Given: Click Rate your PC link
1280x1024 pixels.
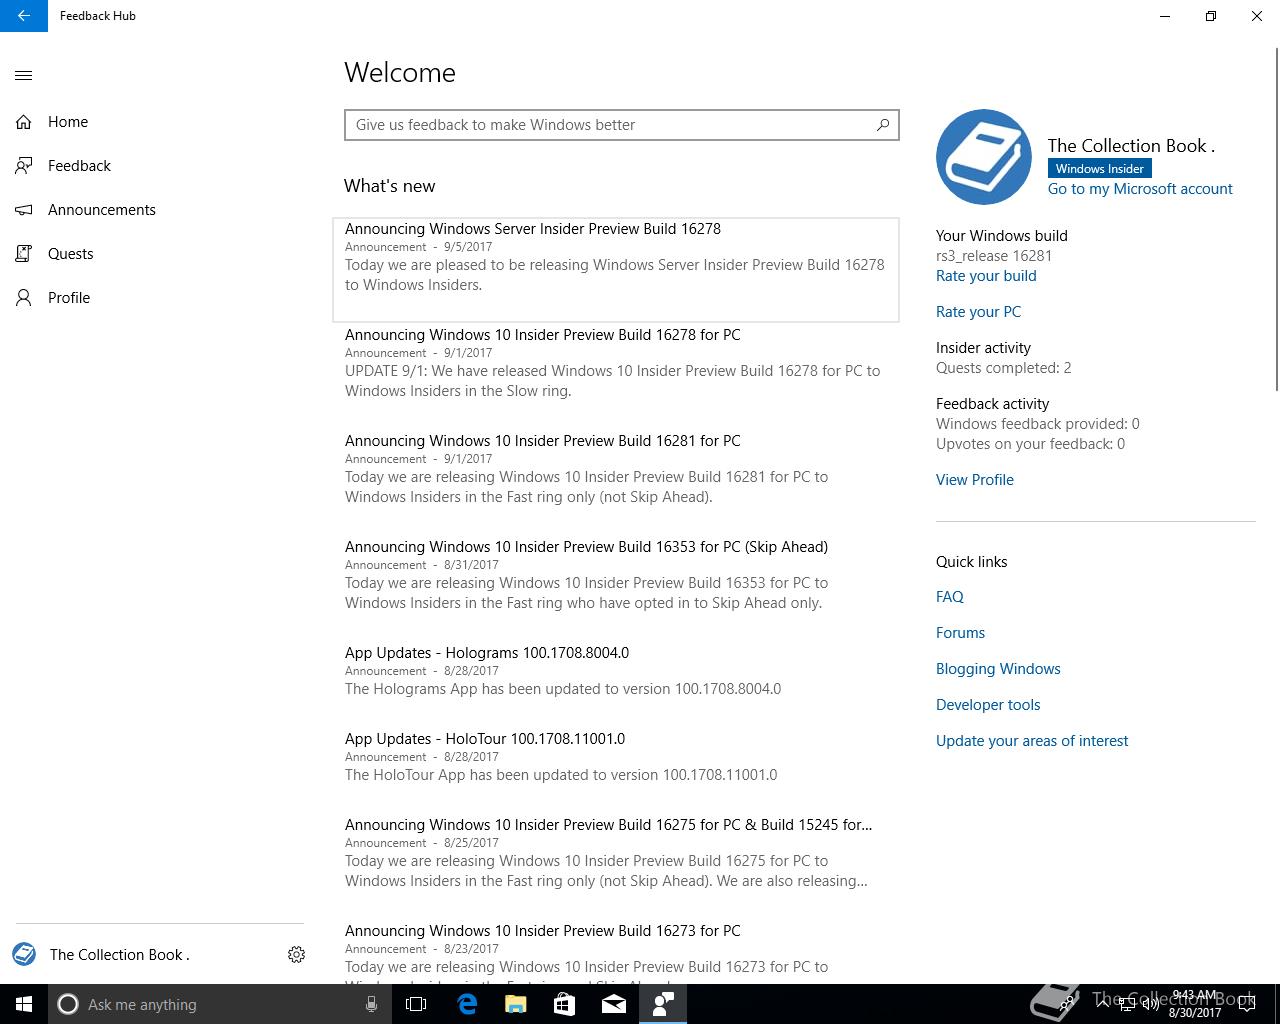Looking at the screenshot, I should click(978, 312).
